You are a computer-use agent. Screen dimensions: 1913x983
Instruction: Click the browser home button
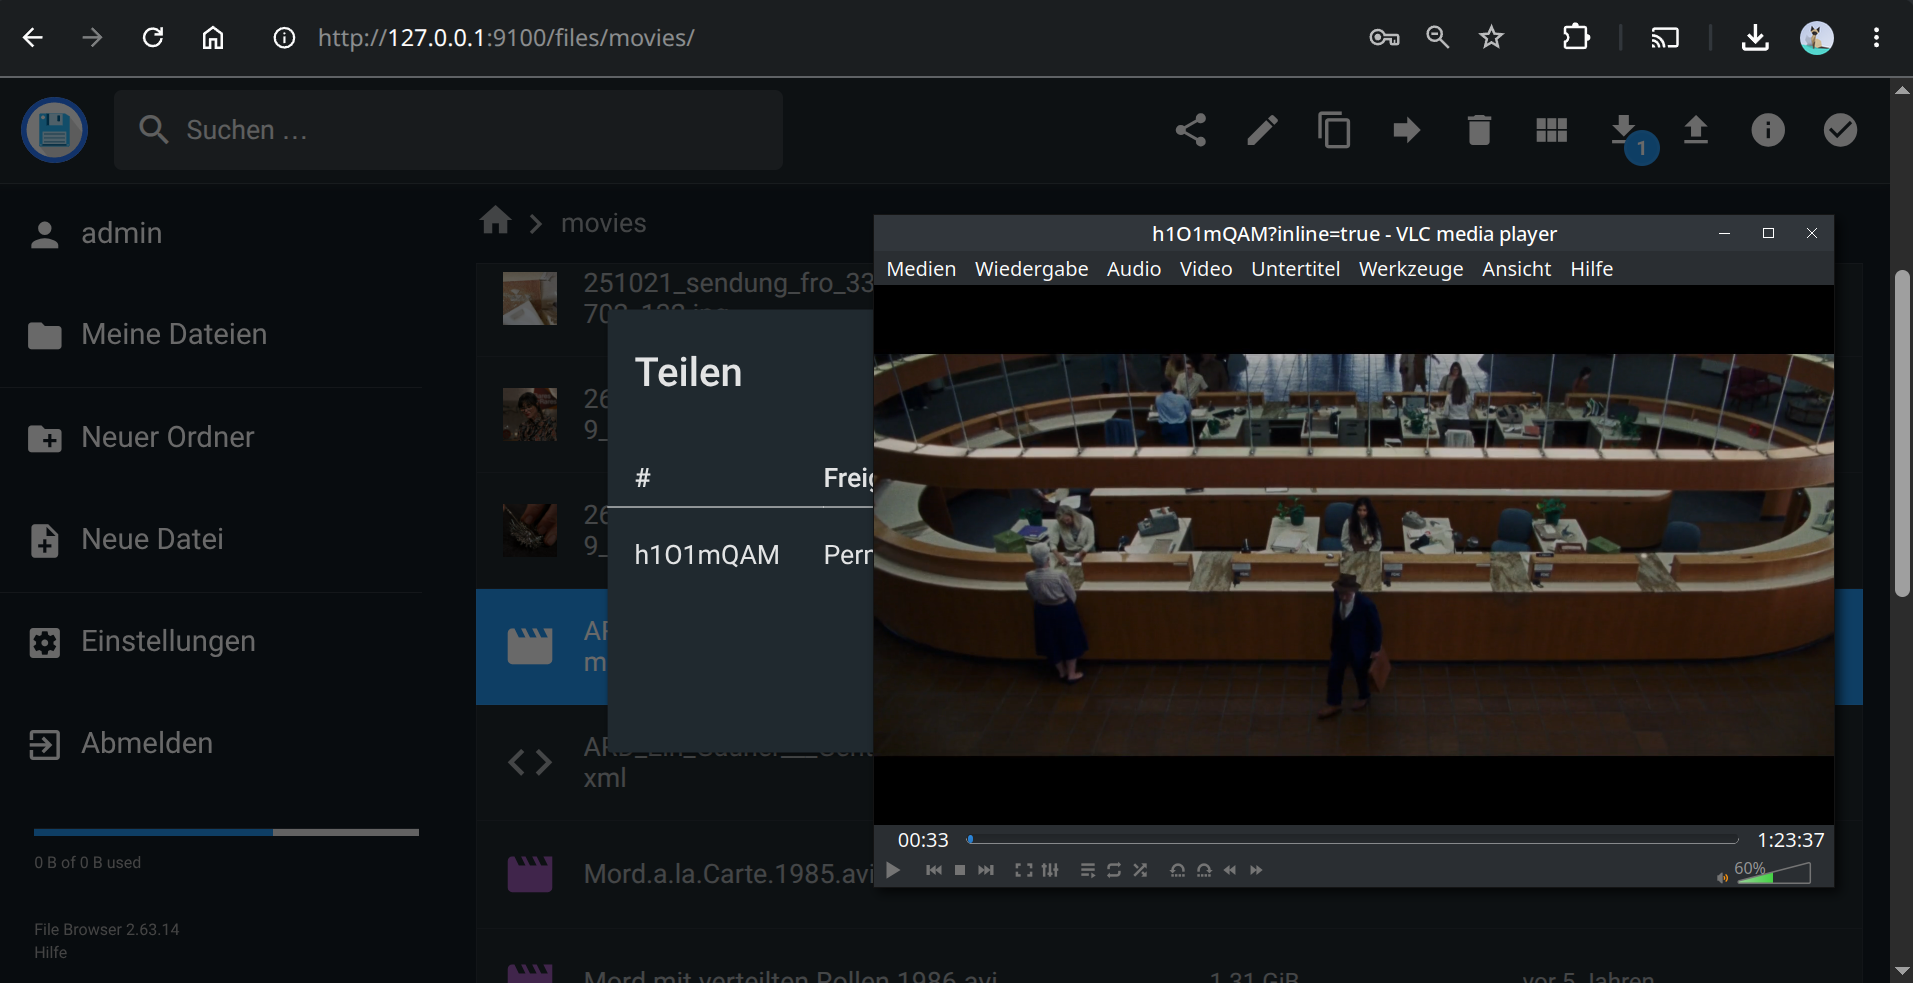click(213, 38)
